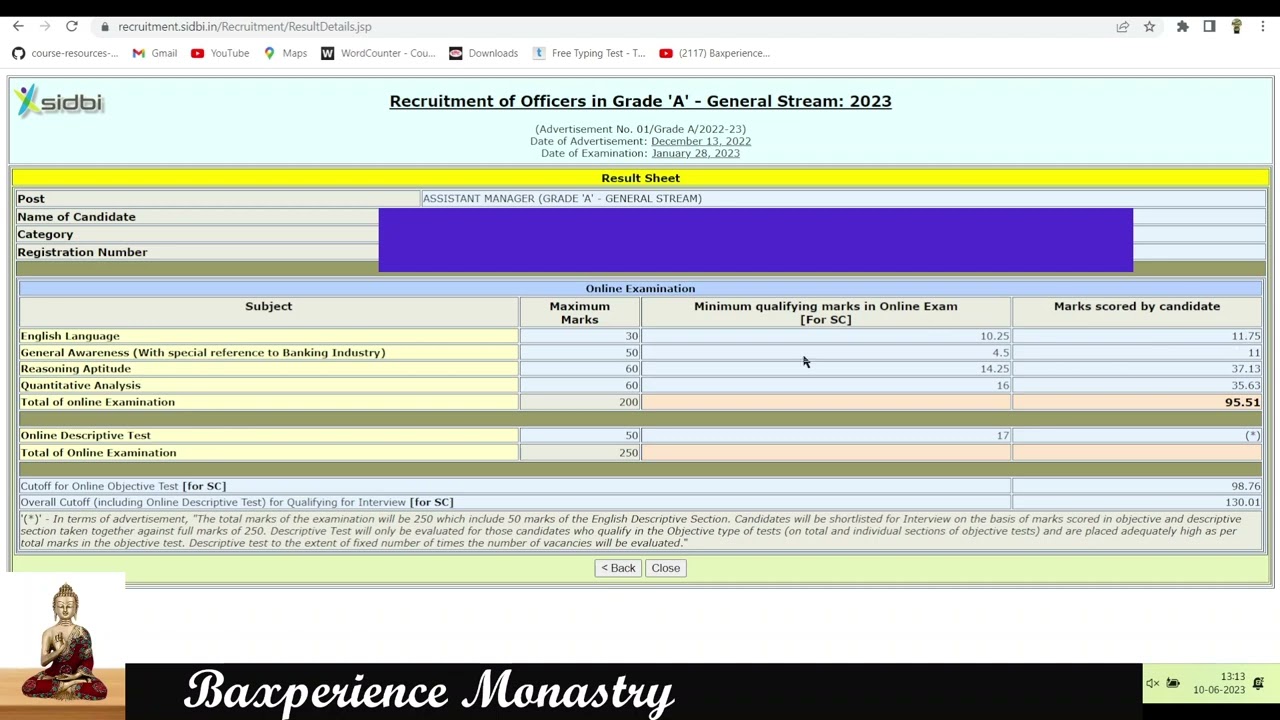Open the Downloads bookmark
This screenshot has height=720, width=1280.
pos(484,53)
